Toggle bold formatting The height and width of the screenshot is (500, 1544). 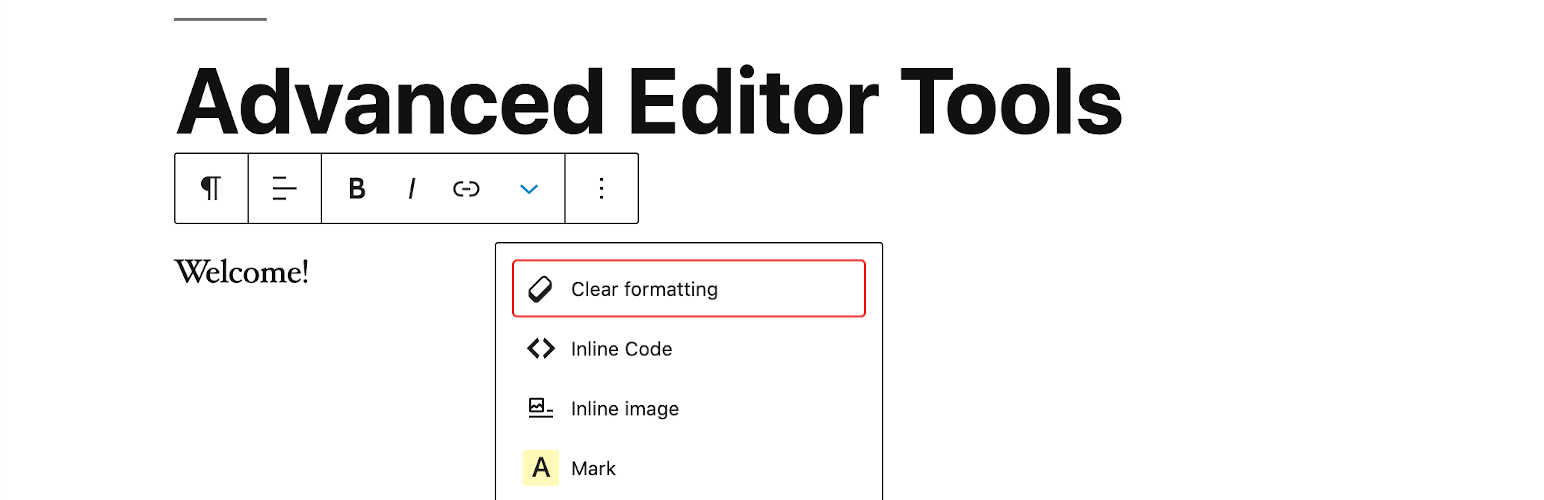357,188
